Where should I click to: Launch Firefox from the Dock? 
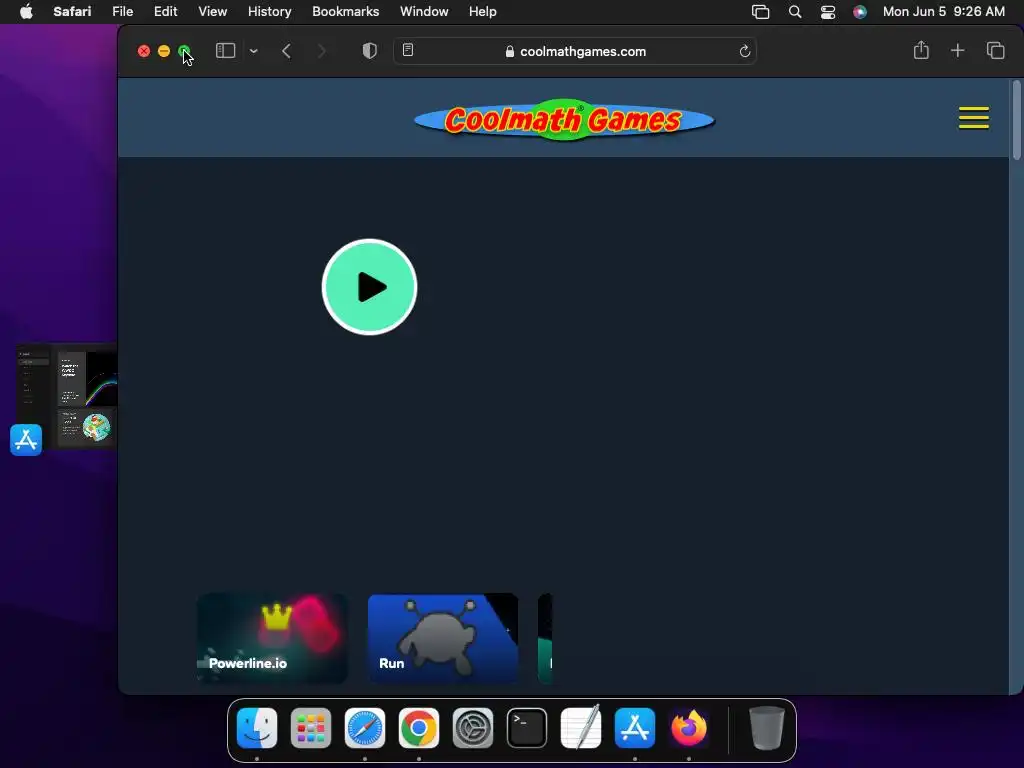coord(689,728)
